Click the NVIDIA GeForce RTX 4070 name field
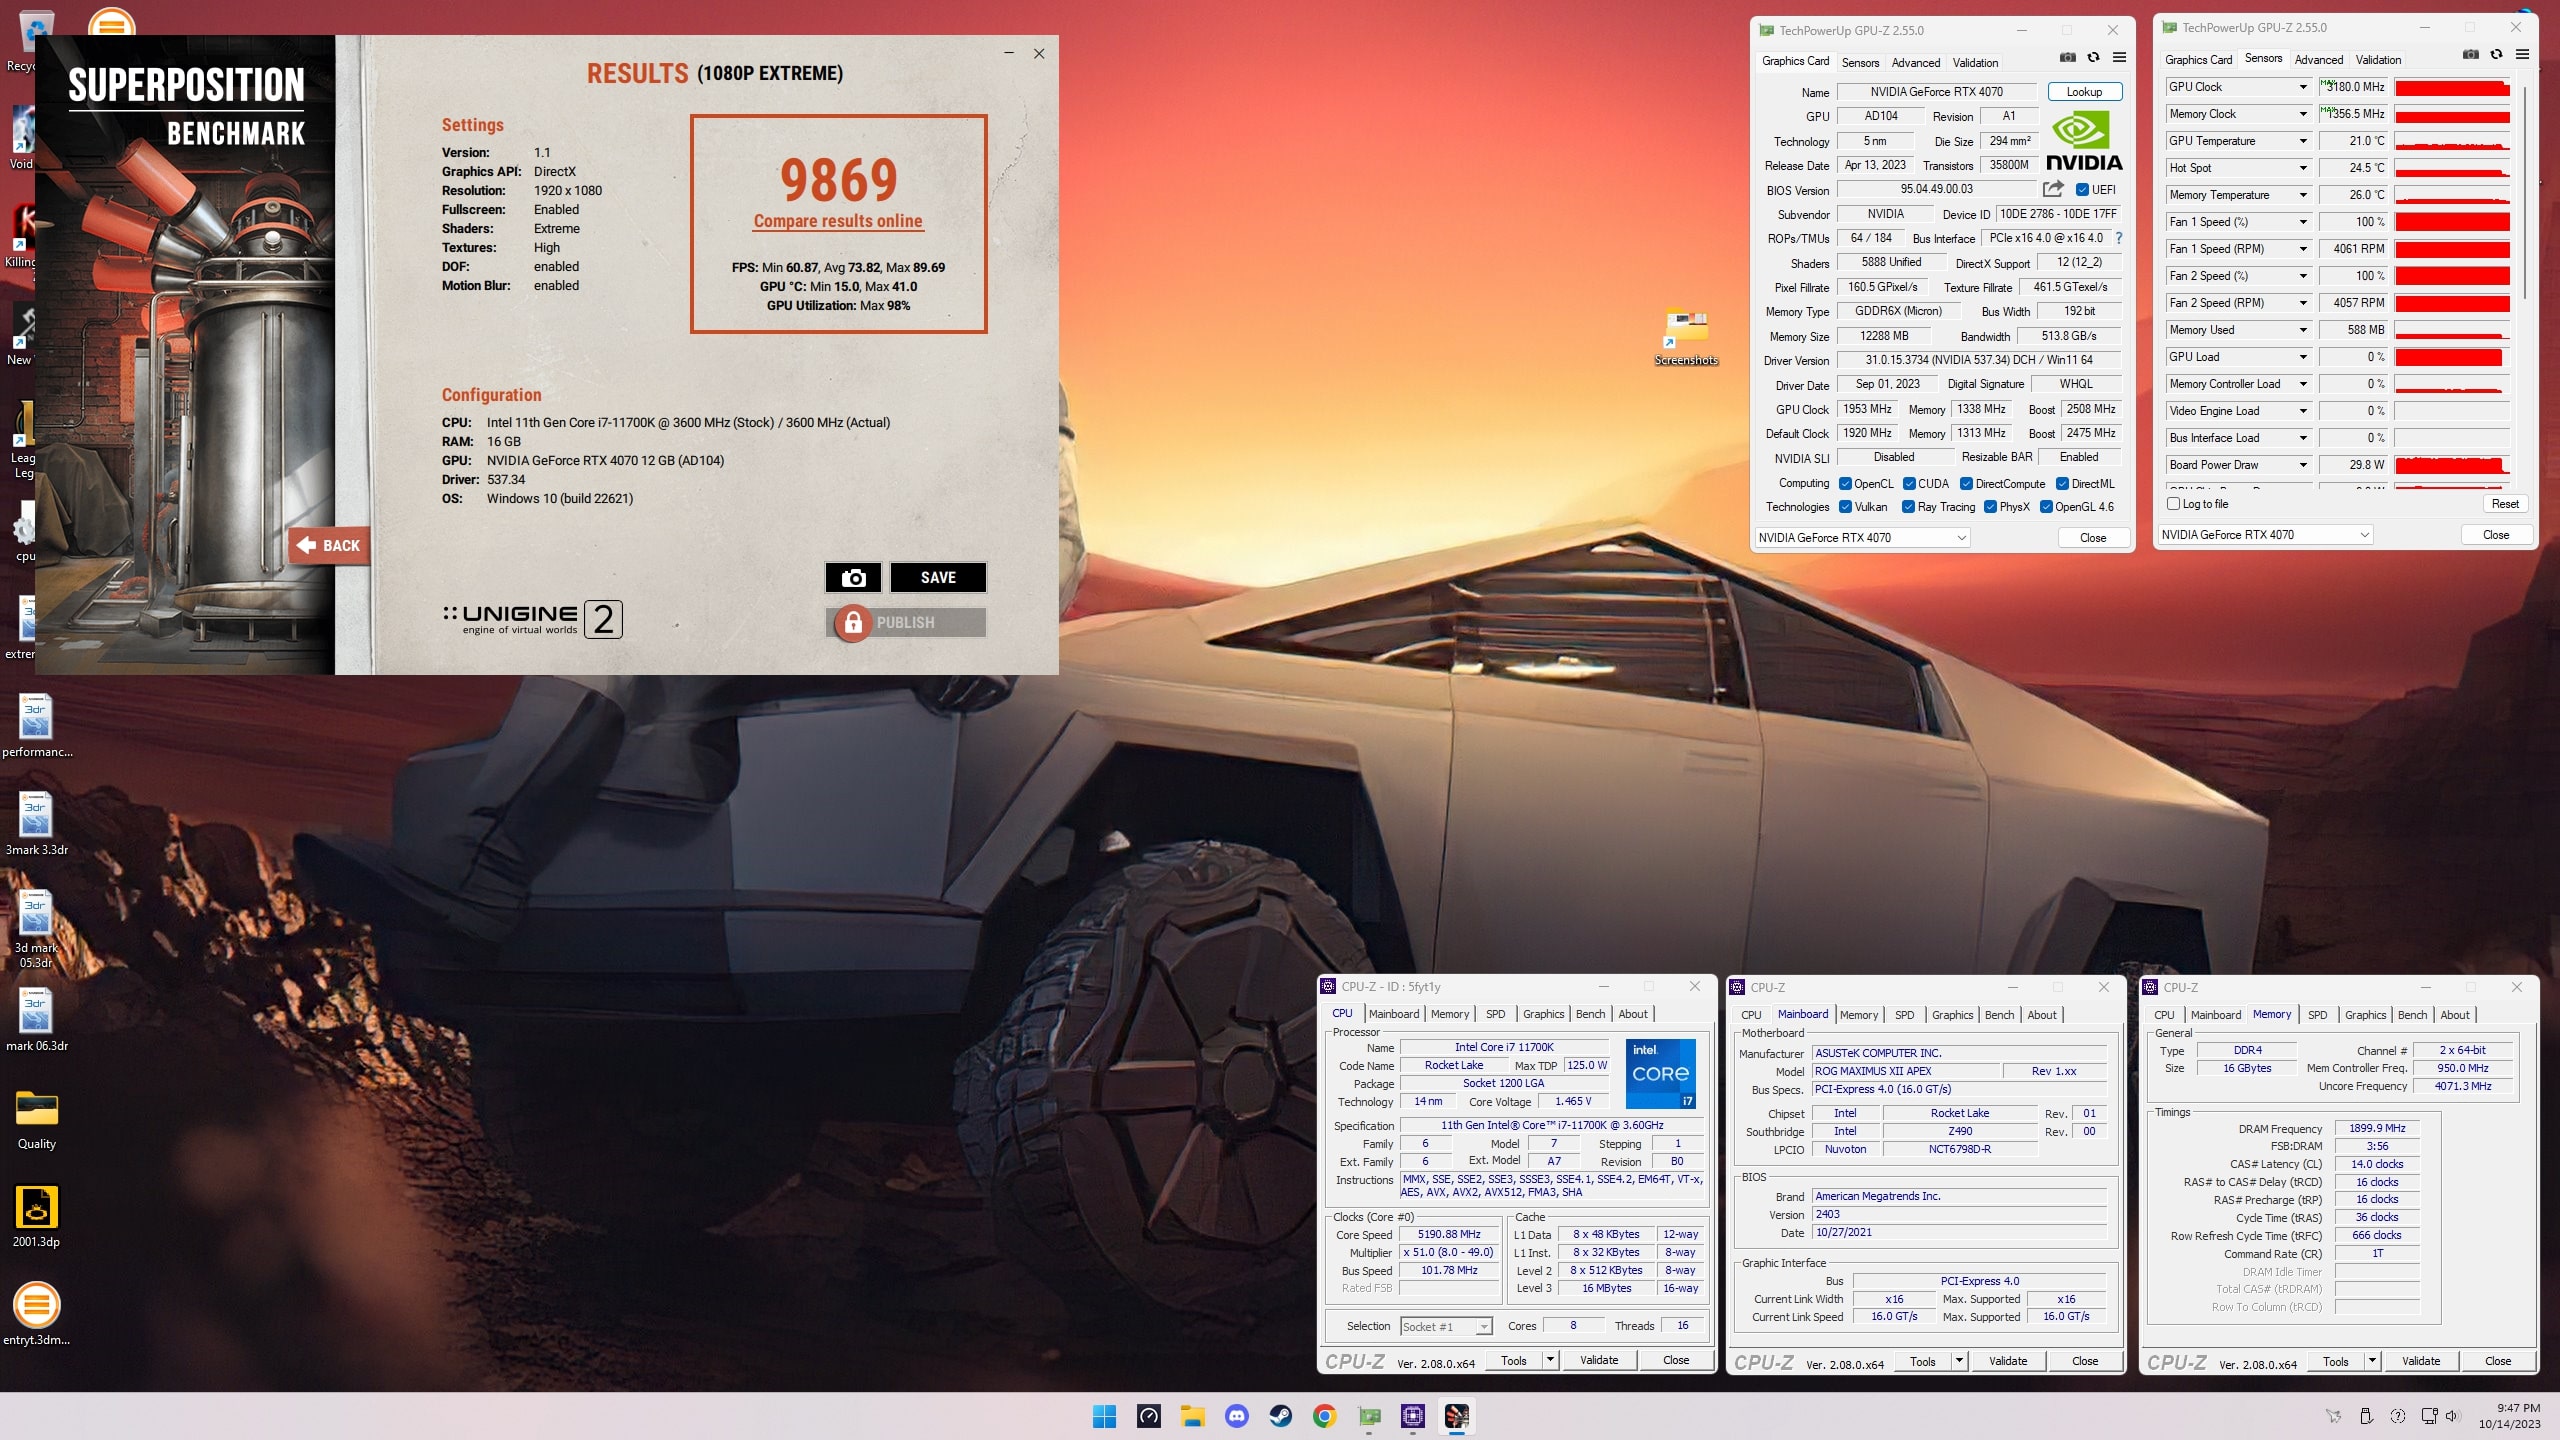 [x=1936, y=91]
